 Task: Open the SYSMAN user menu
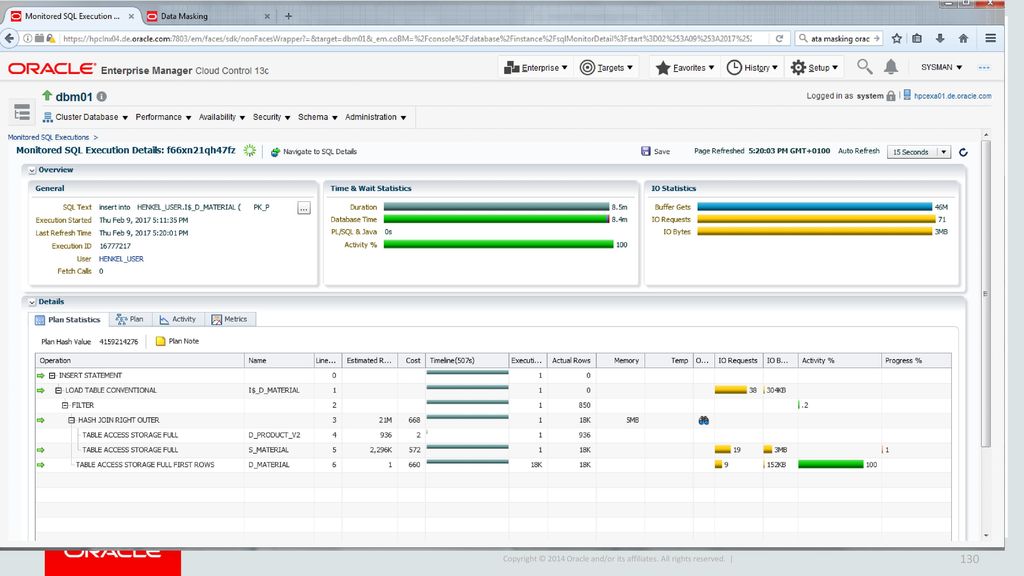[x=941, y=67]
